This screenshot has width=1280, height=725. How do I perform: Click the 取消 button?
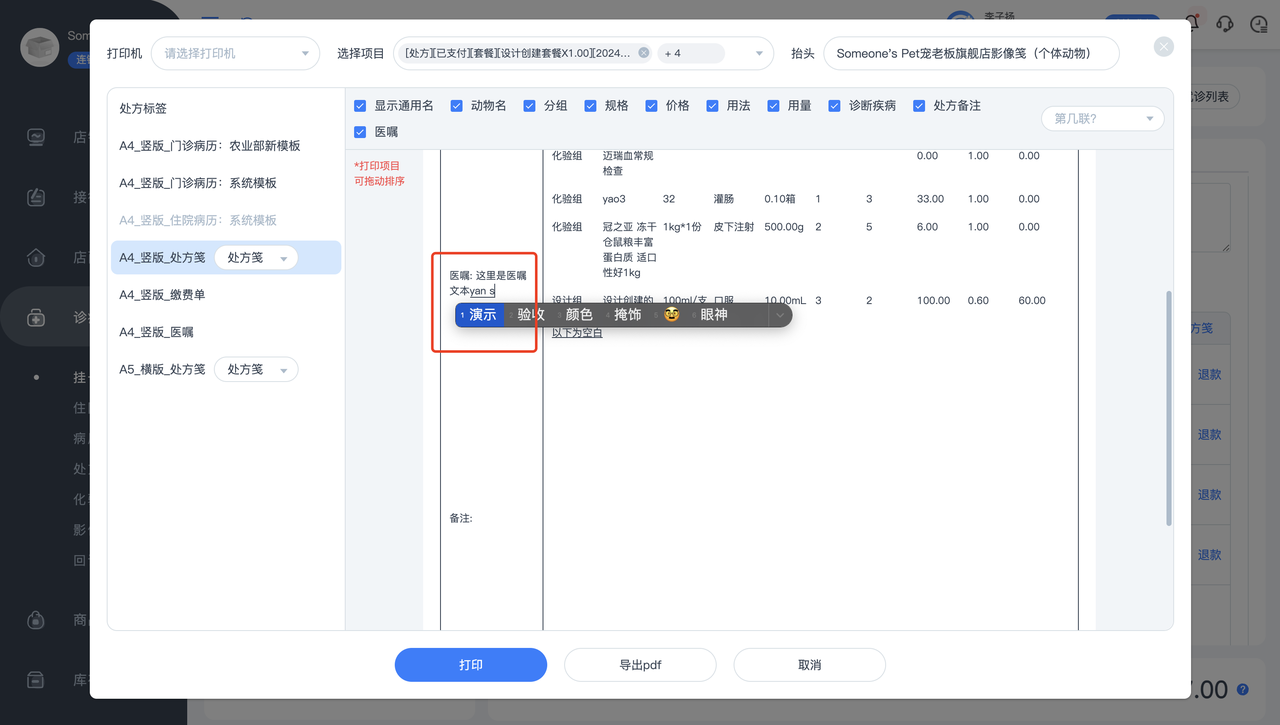[x=810, y=665]
